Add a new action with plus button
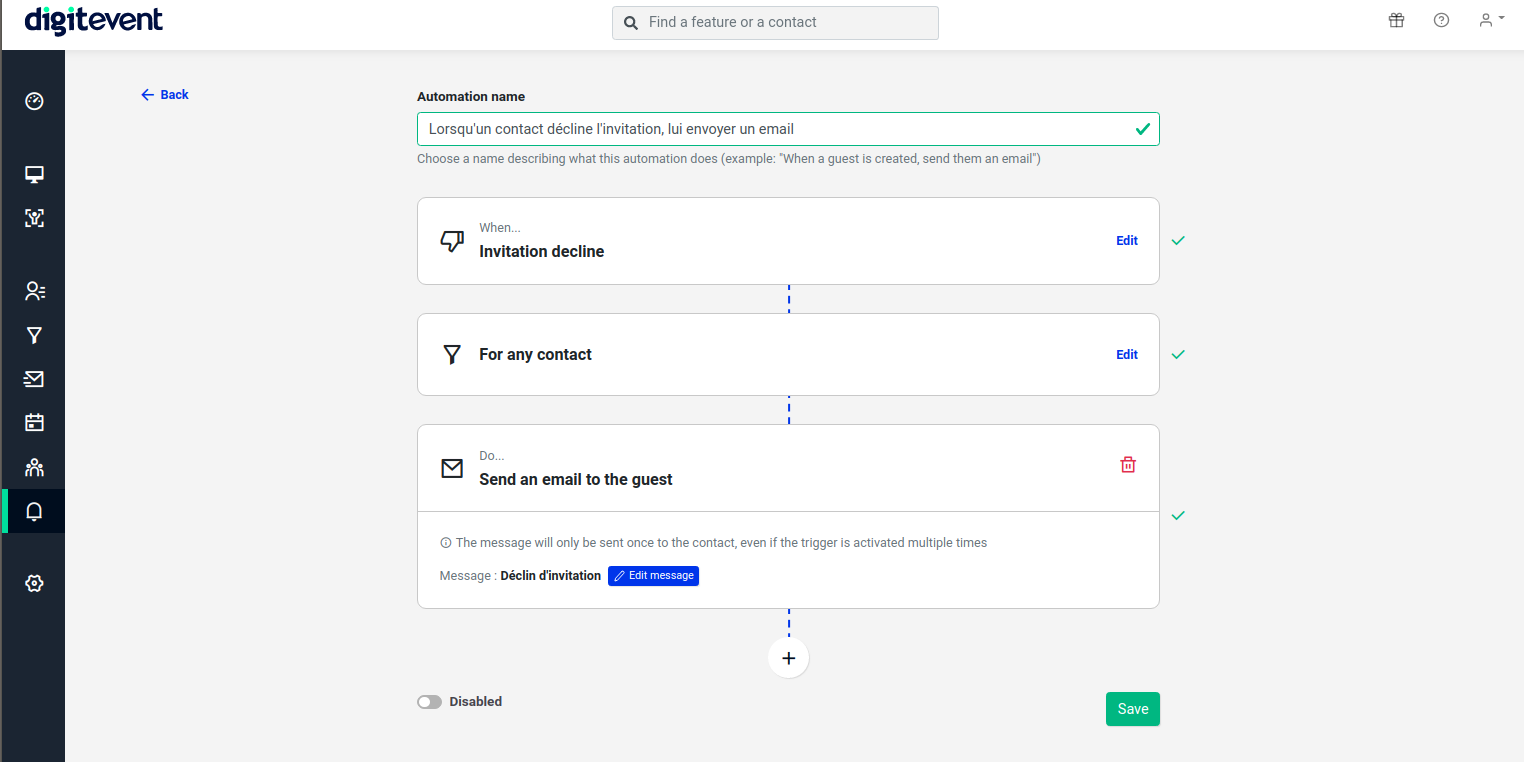The image size is (1524, 762). (788, 658)
